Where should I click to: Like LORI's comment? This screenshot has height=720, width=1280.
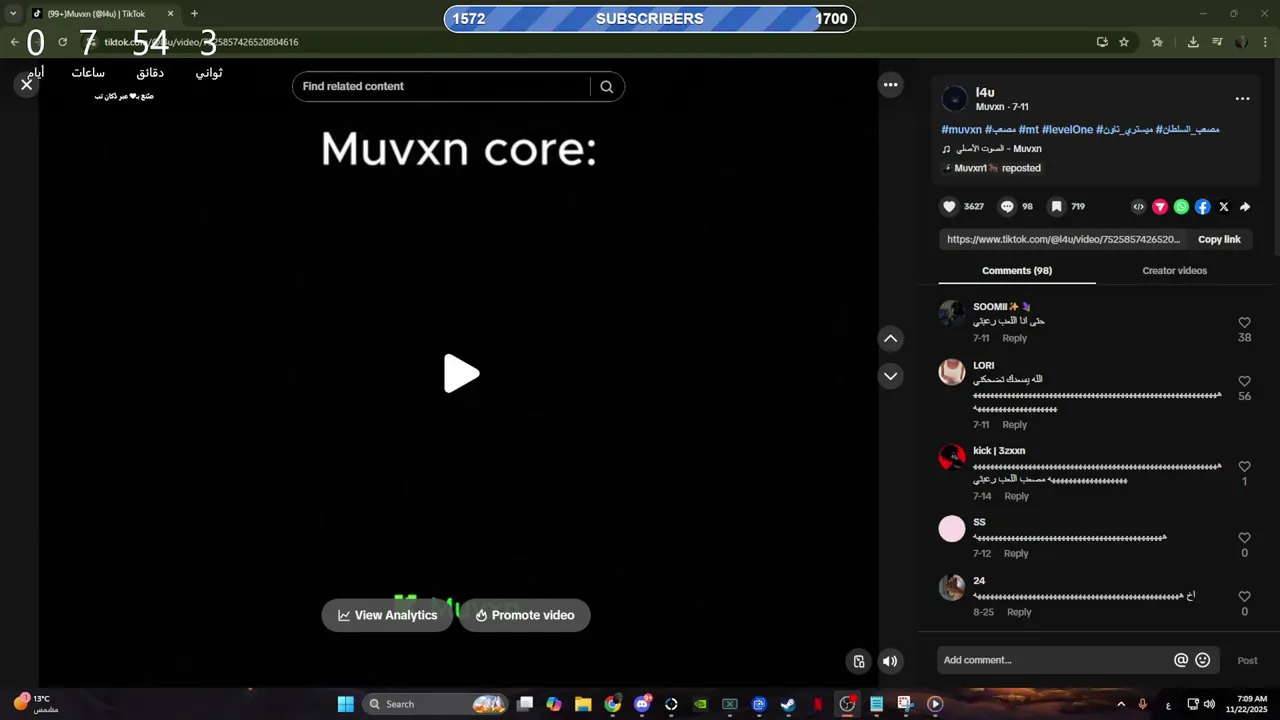[1244, 382]
